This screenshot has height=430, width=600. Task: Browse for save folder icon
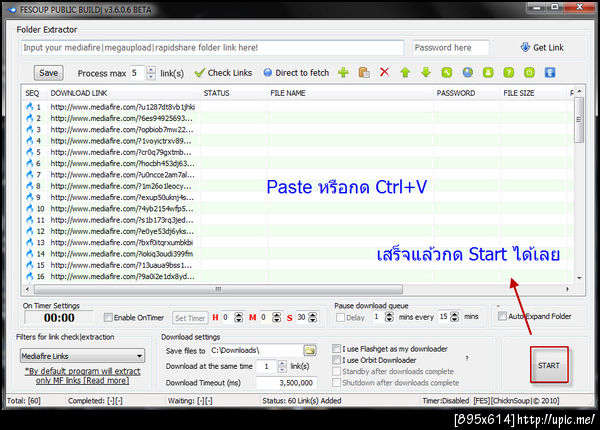click(310, 350)
